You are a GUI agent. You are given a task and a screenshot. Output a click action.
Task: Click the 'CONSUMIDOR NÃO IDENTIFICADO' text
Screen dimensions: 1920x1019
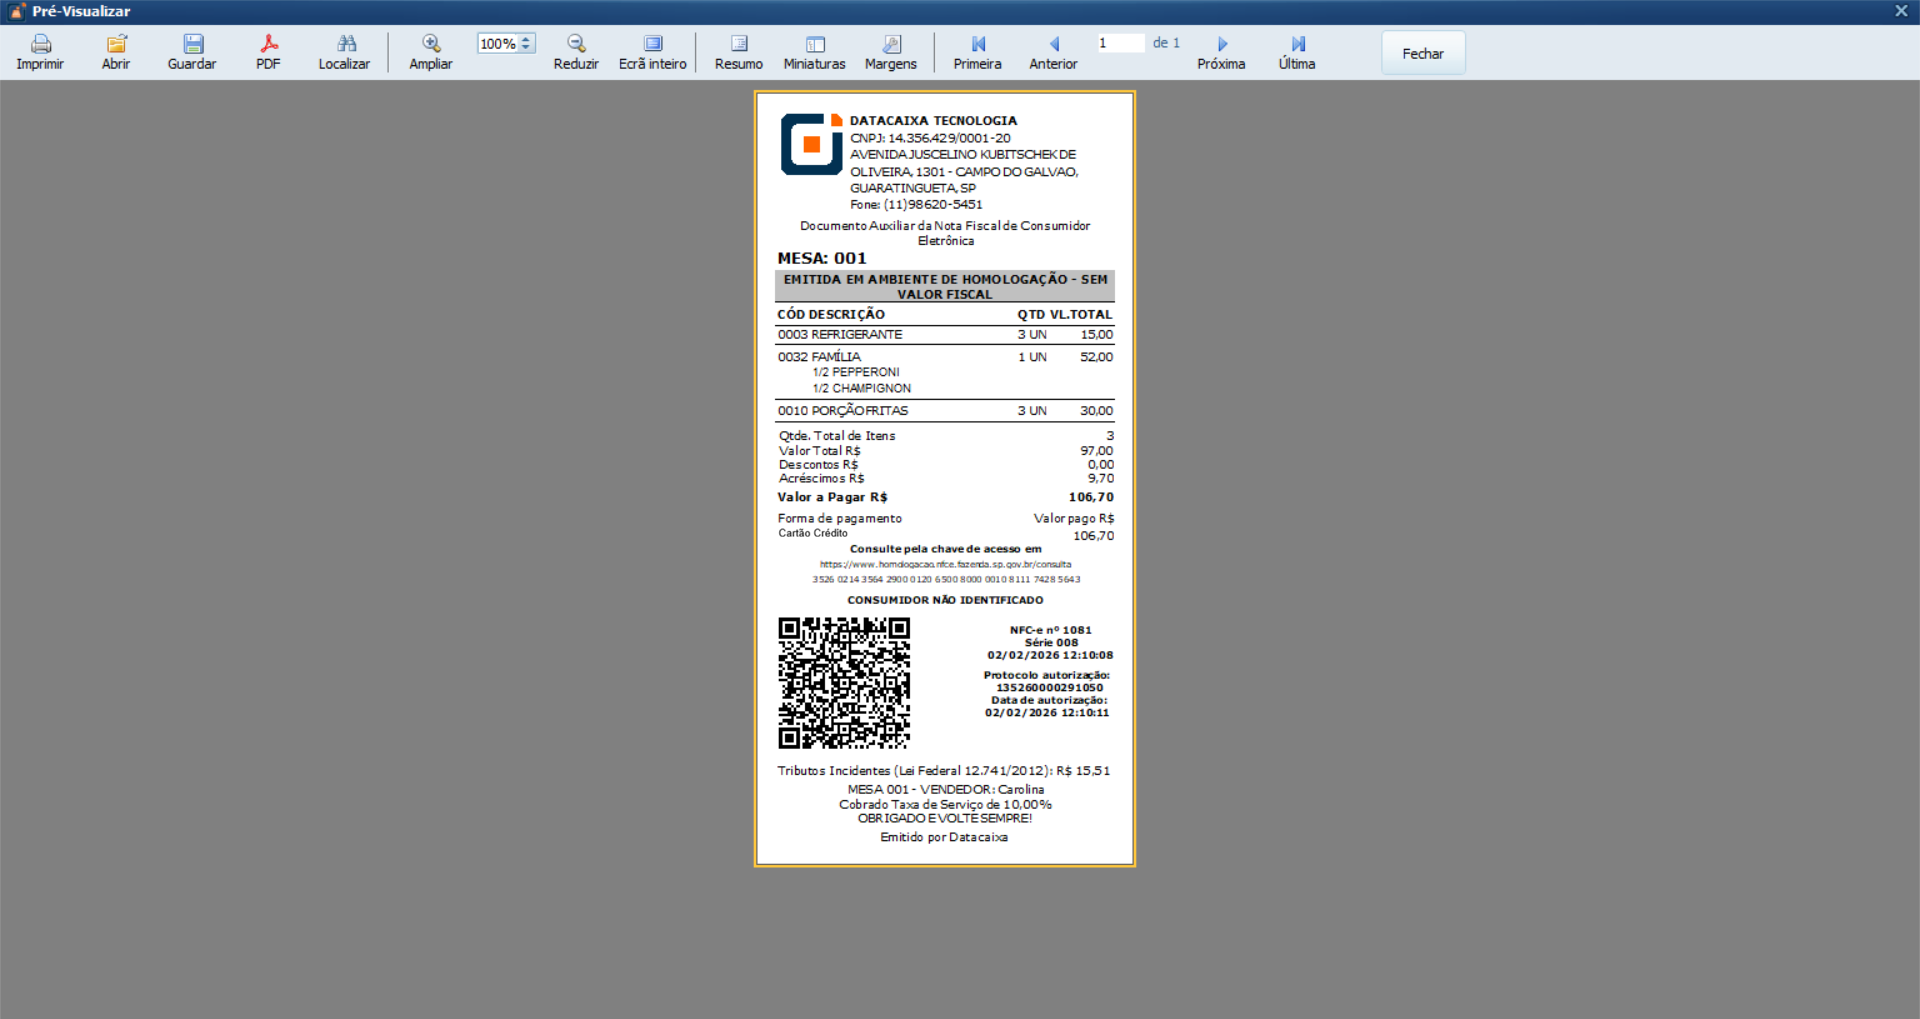(945, 600)
